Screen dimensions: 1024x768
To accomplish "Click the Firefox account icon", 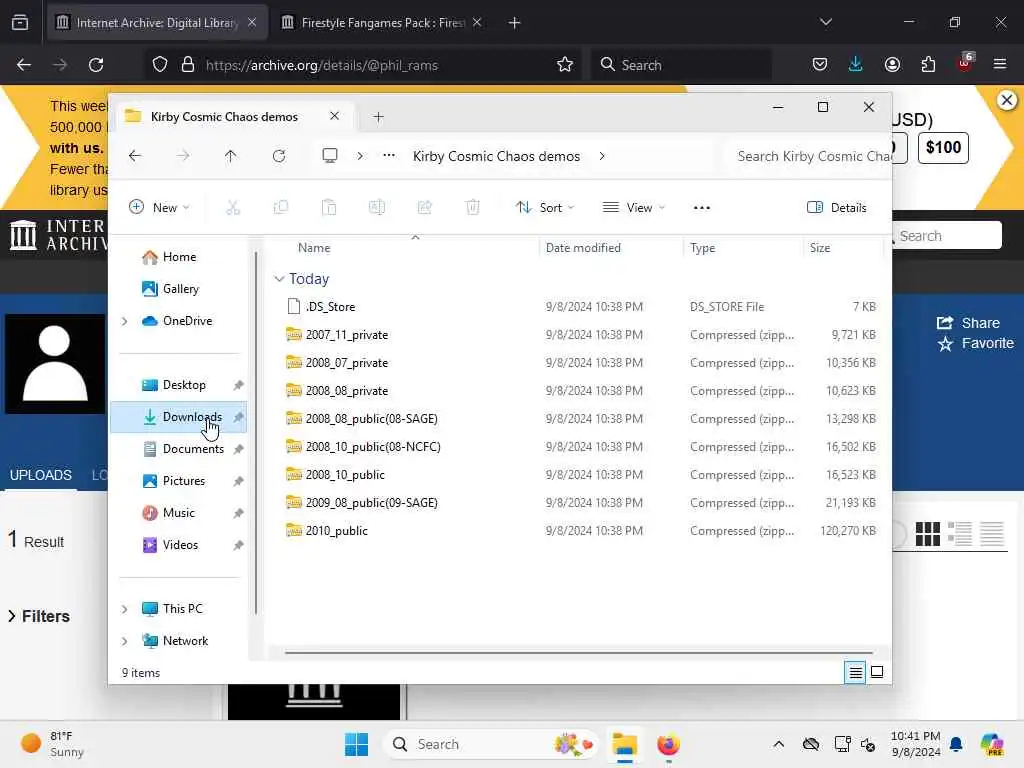I will coord(892,64).
